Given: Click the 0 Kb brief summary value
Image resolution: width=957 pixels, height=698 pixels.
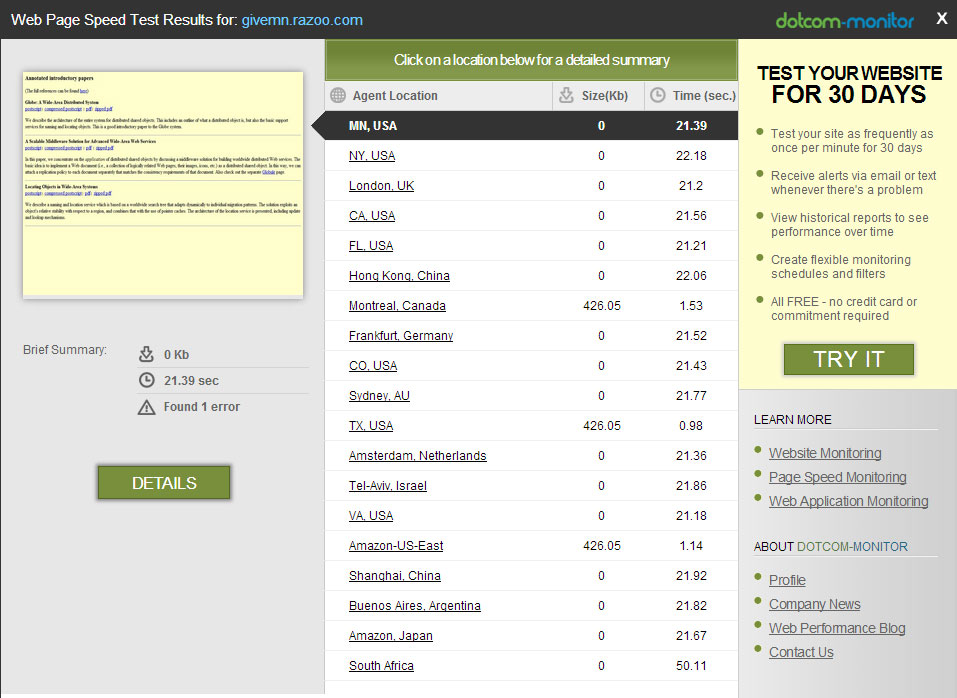Looking at the screenshot, I should (176, 354).
